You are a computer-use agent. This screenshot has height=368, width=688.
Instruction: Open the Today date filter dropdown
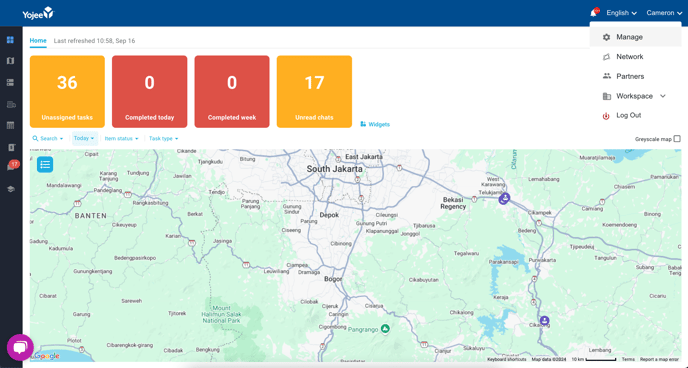click(84, 138)
